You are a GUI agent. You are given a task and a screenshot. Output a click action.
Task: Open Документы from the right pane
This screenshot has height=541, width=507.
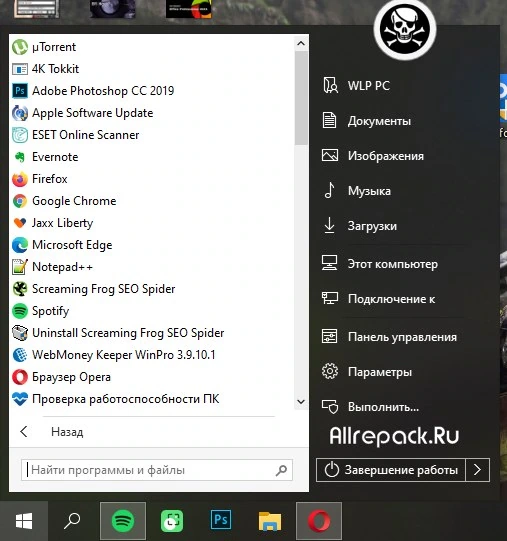(366, 121)
